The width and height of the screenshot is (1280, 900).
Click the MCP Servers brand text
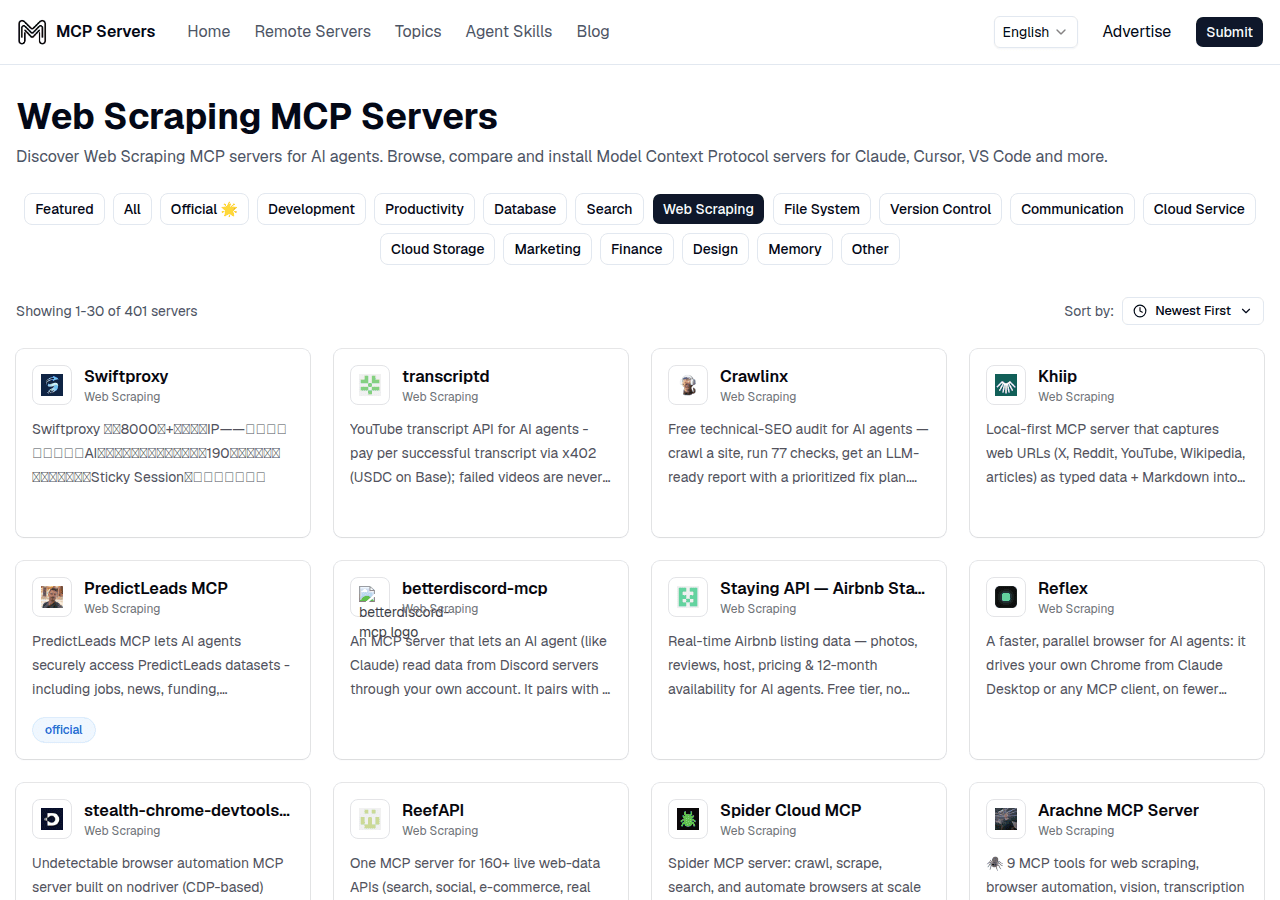(x=106, y=31)
